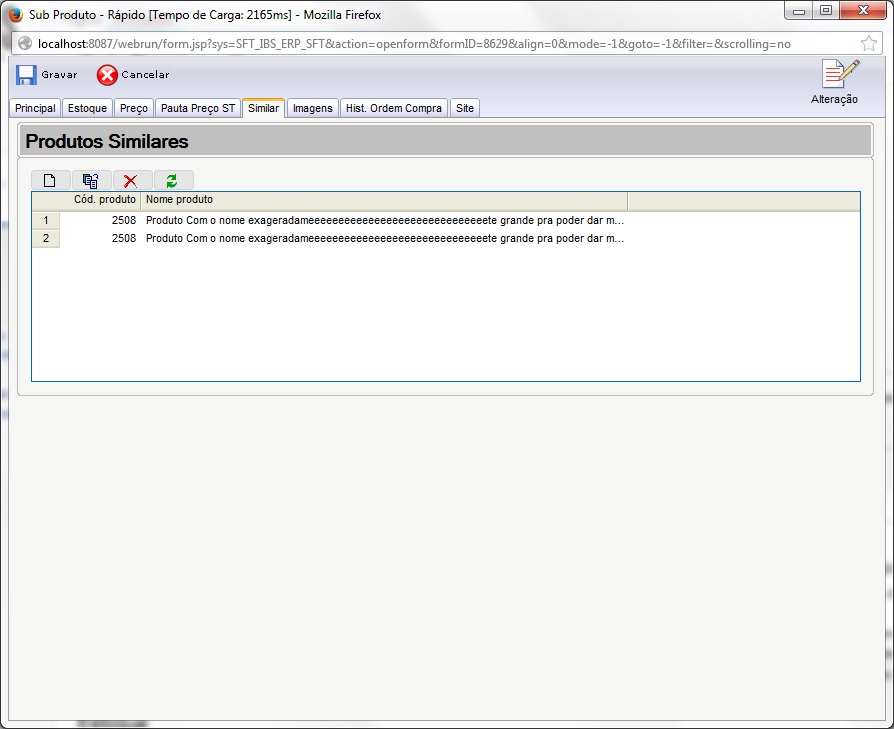
Task: Click the red Cancelar icon
Action: coord(107,75)
